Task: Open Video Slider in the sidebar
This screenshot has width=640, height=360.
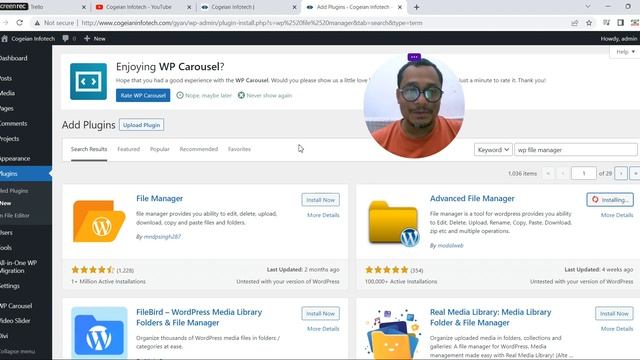Action: coord(15,320)
